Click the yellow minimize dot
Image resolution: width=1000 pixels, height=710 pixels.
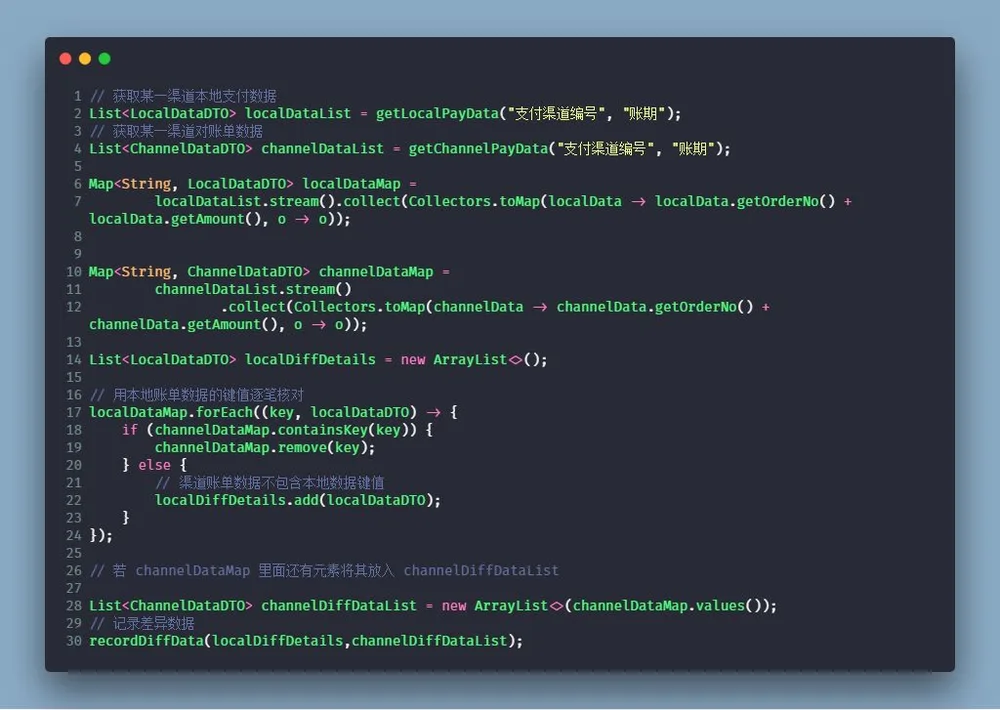85,59
